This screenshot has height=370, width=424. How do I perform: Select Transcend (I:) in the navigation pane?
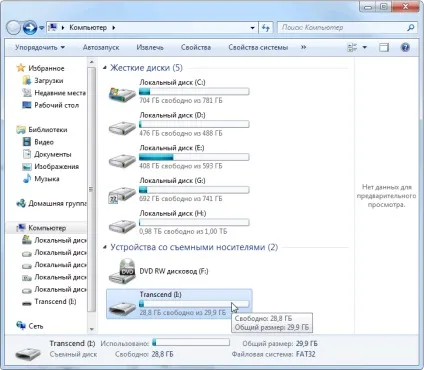[x=55, y=302]
